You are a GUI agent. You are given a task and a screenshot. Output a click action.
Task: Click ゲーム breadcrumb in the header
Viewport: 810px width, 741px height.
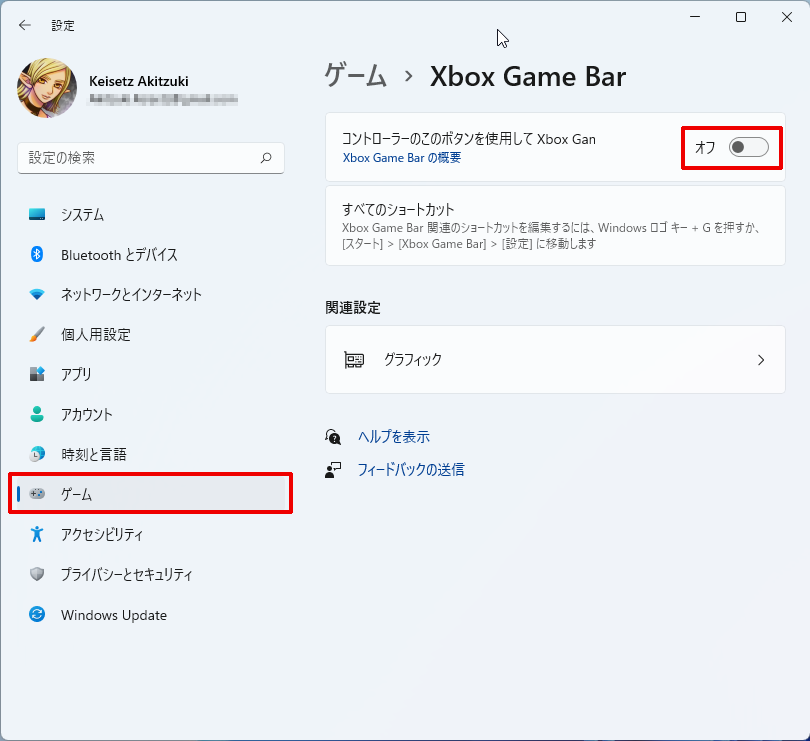click(x=355, y=76)
